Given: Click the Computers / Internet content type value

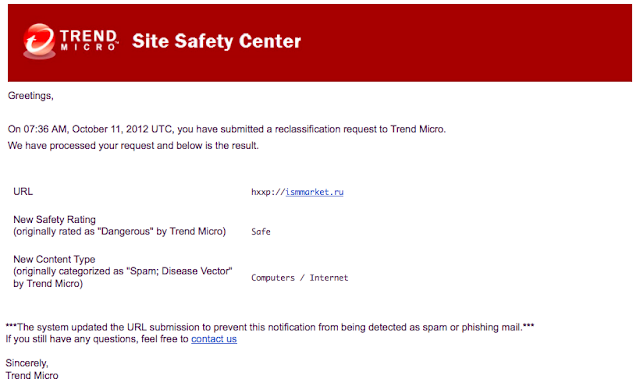Looking at the screenshot, I should coord(300,278).
